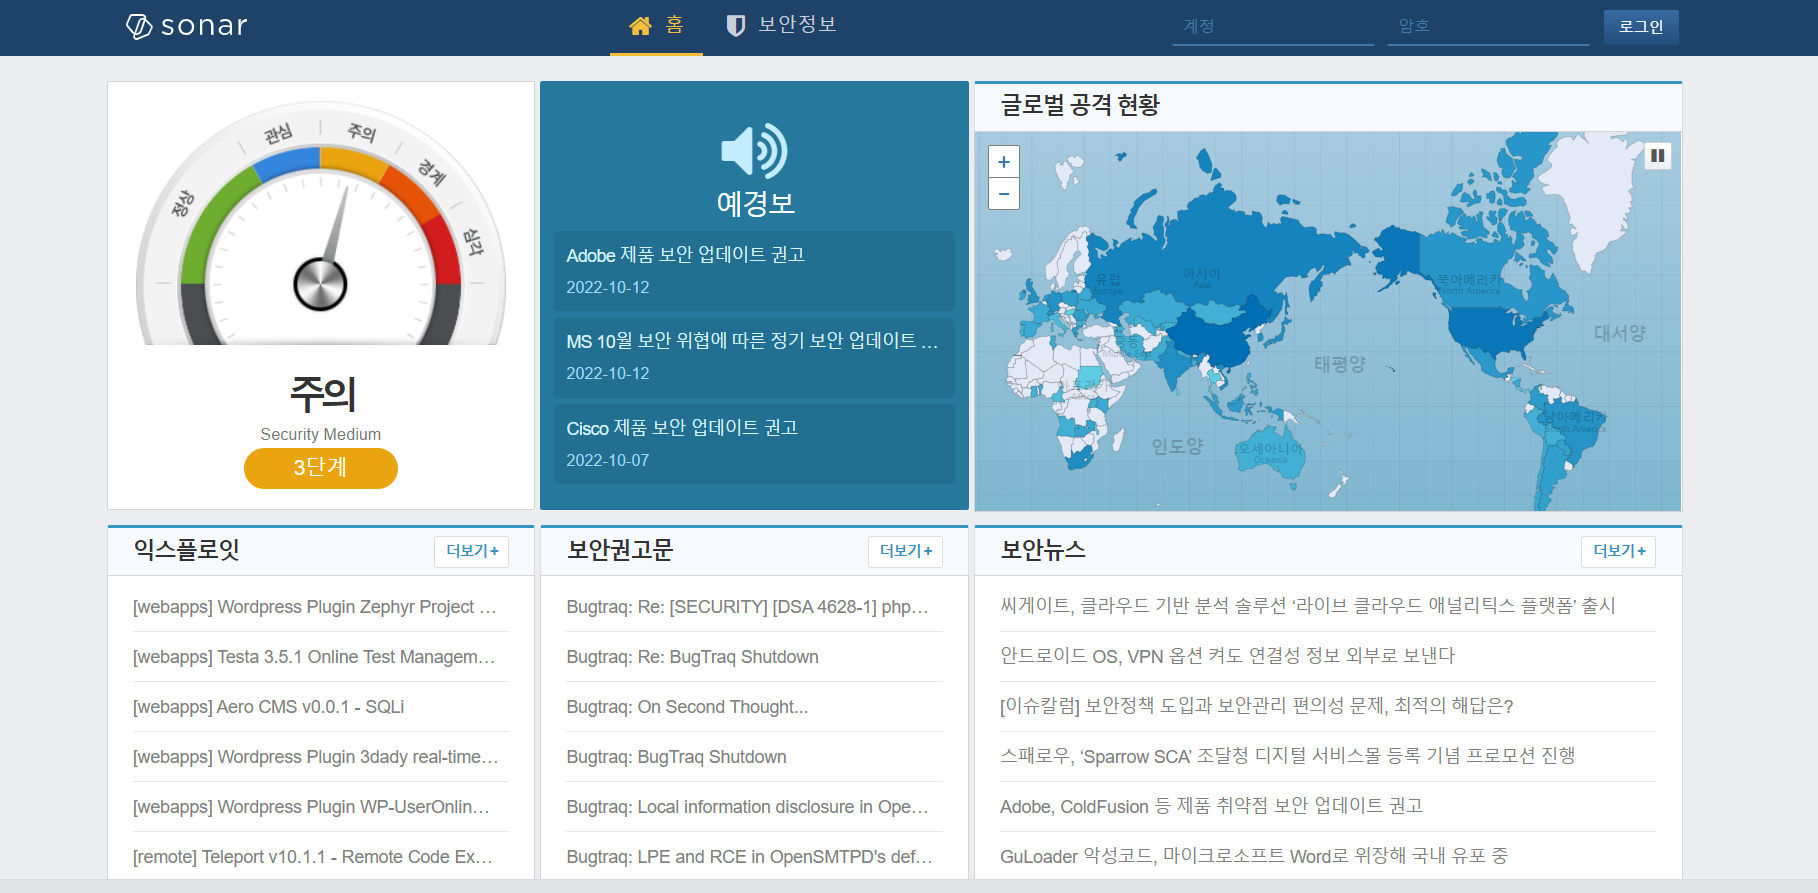1818x893 pixels.
Task: Open 더보기 for 보안뉴스
Action: tap(1618, 551)
